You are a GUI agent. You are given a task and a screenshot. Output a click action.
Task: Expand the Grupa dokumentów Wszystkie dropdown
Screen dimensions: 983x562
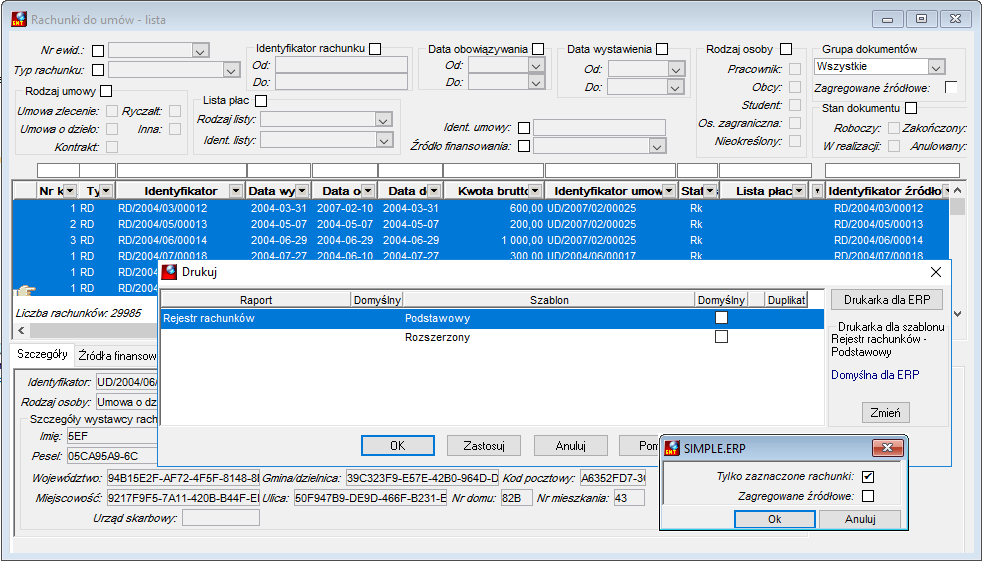pos(935,67)
